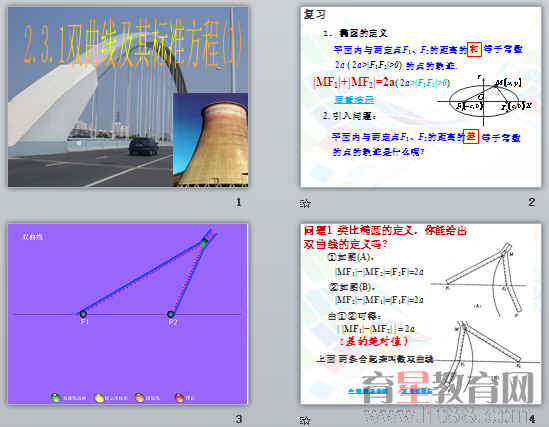This screenshot has height=427, width=549.
Task: Click the animation star icon under slide 4
Action: (x=305, y=420)
